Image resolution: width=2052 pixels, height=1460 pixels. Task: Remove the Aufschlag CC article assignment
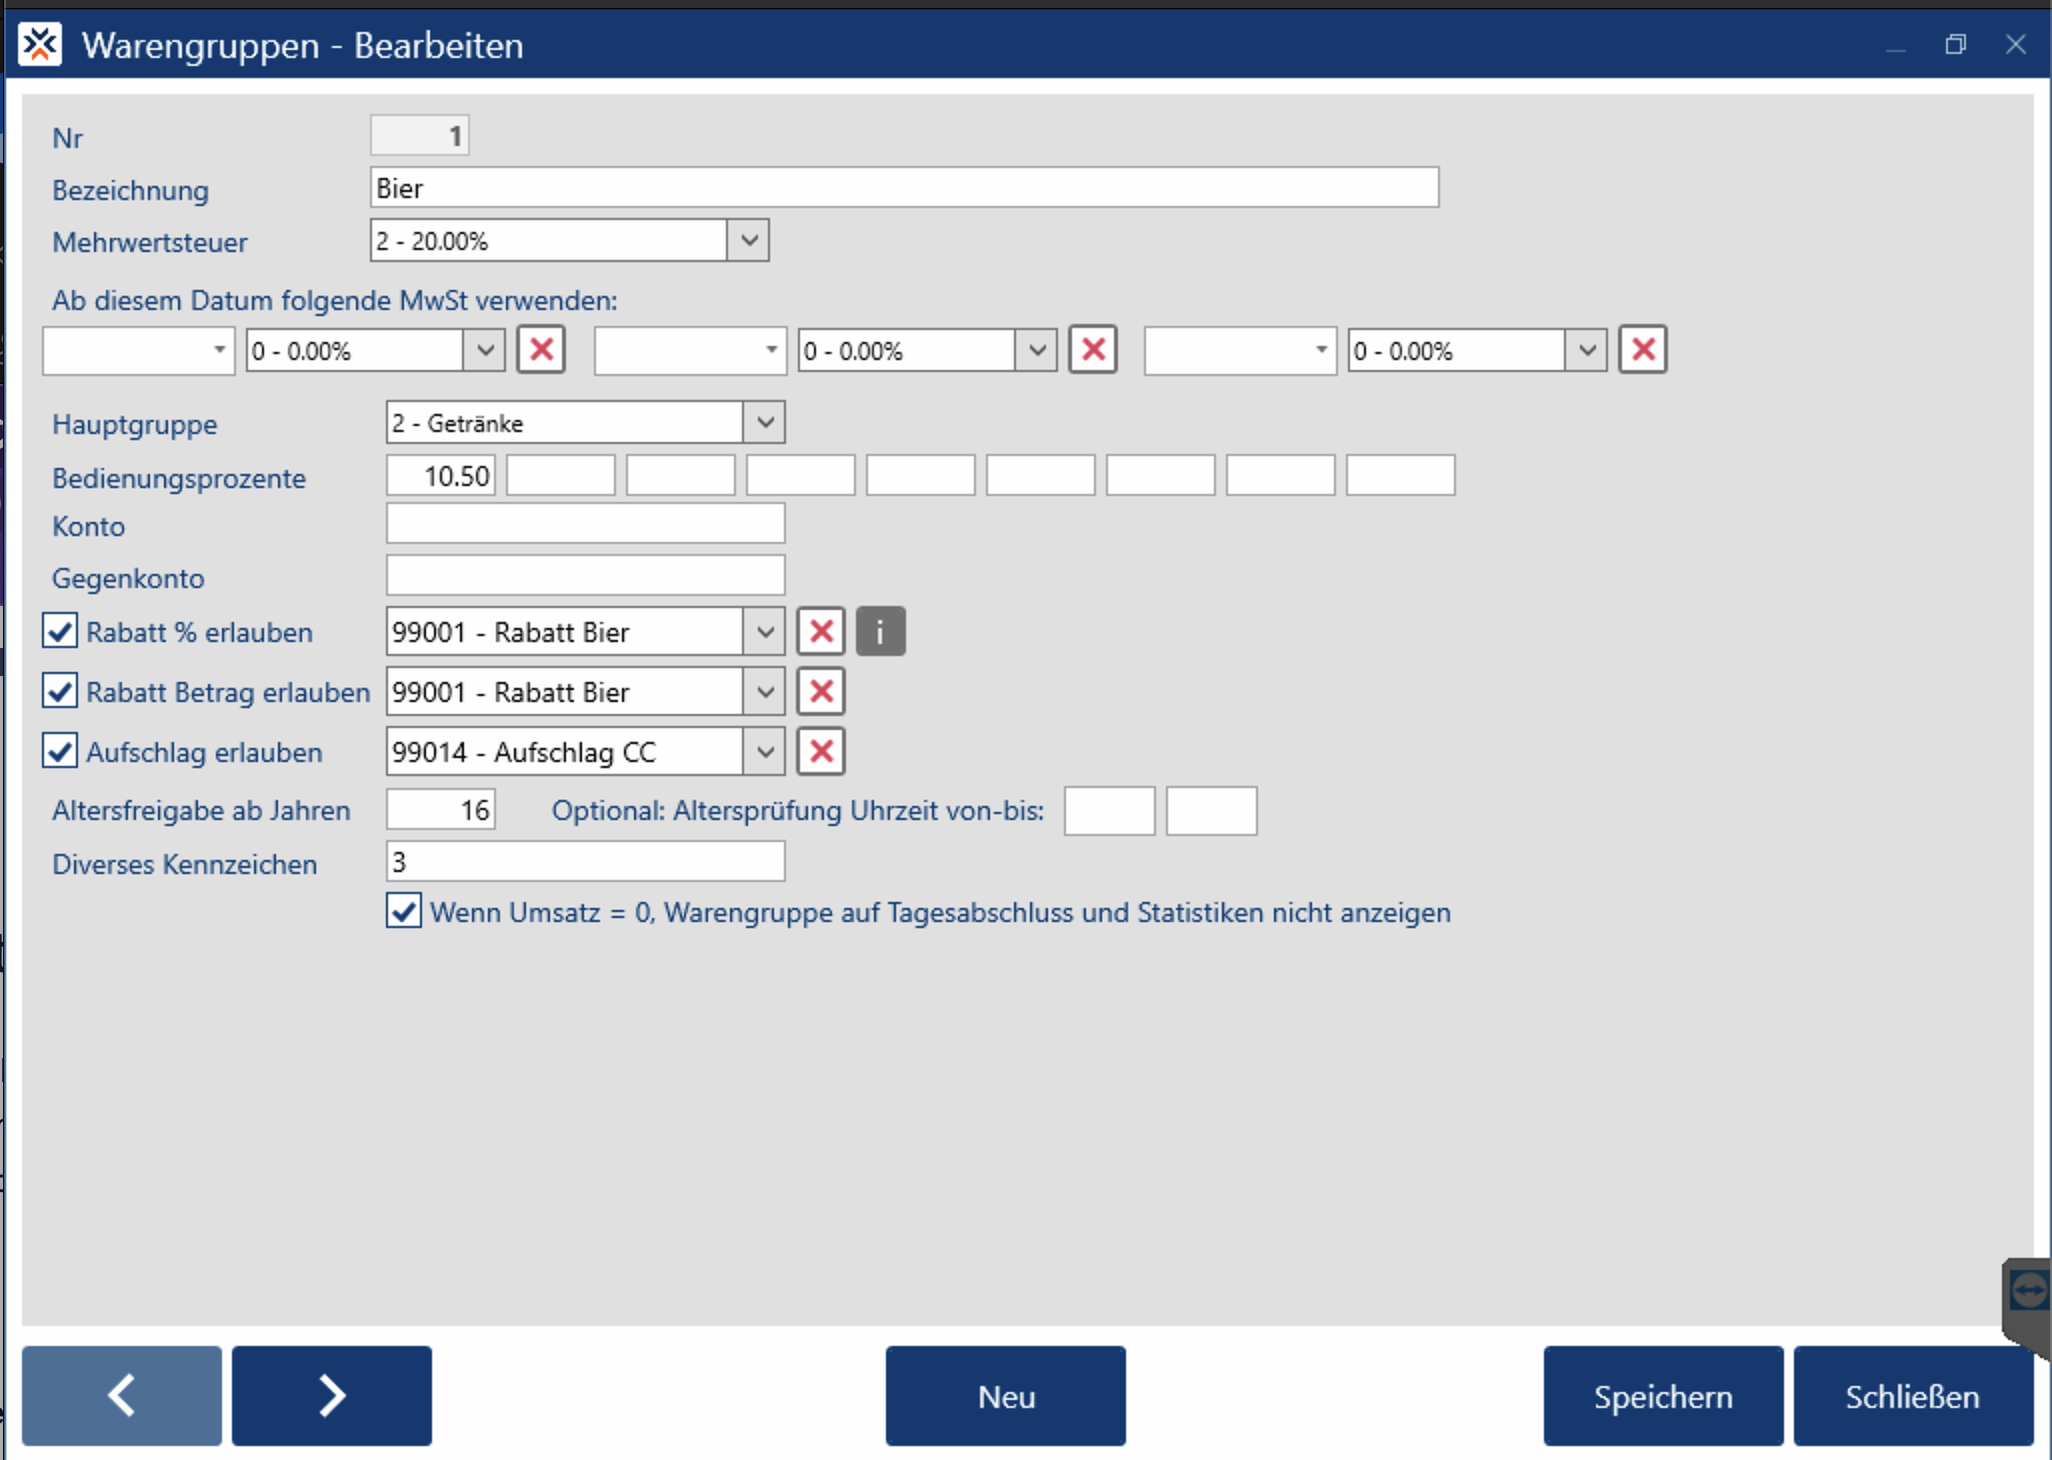[x=821, y=752]
